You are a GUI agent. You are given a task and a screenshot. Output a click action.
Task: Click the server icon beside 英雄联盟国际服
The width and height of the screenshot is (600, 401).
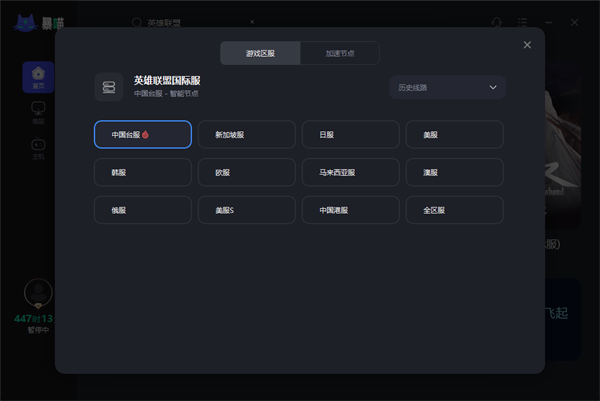(x=109, y=87)
